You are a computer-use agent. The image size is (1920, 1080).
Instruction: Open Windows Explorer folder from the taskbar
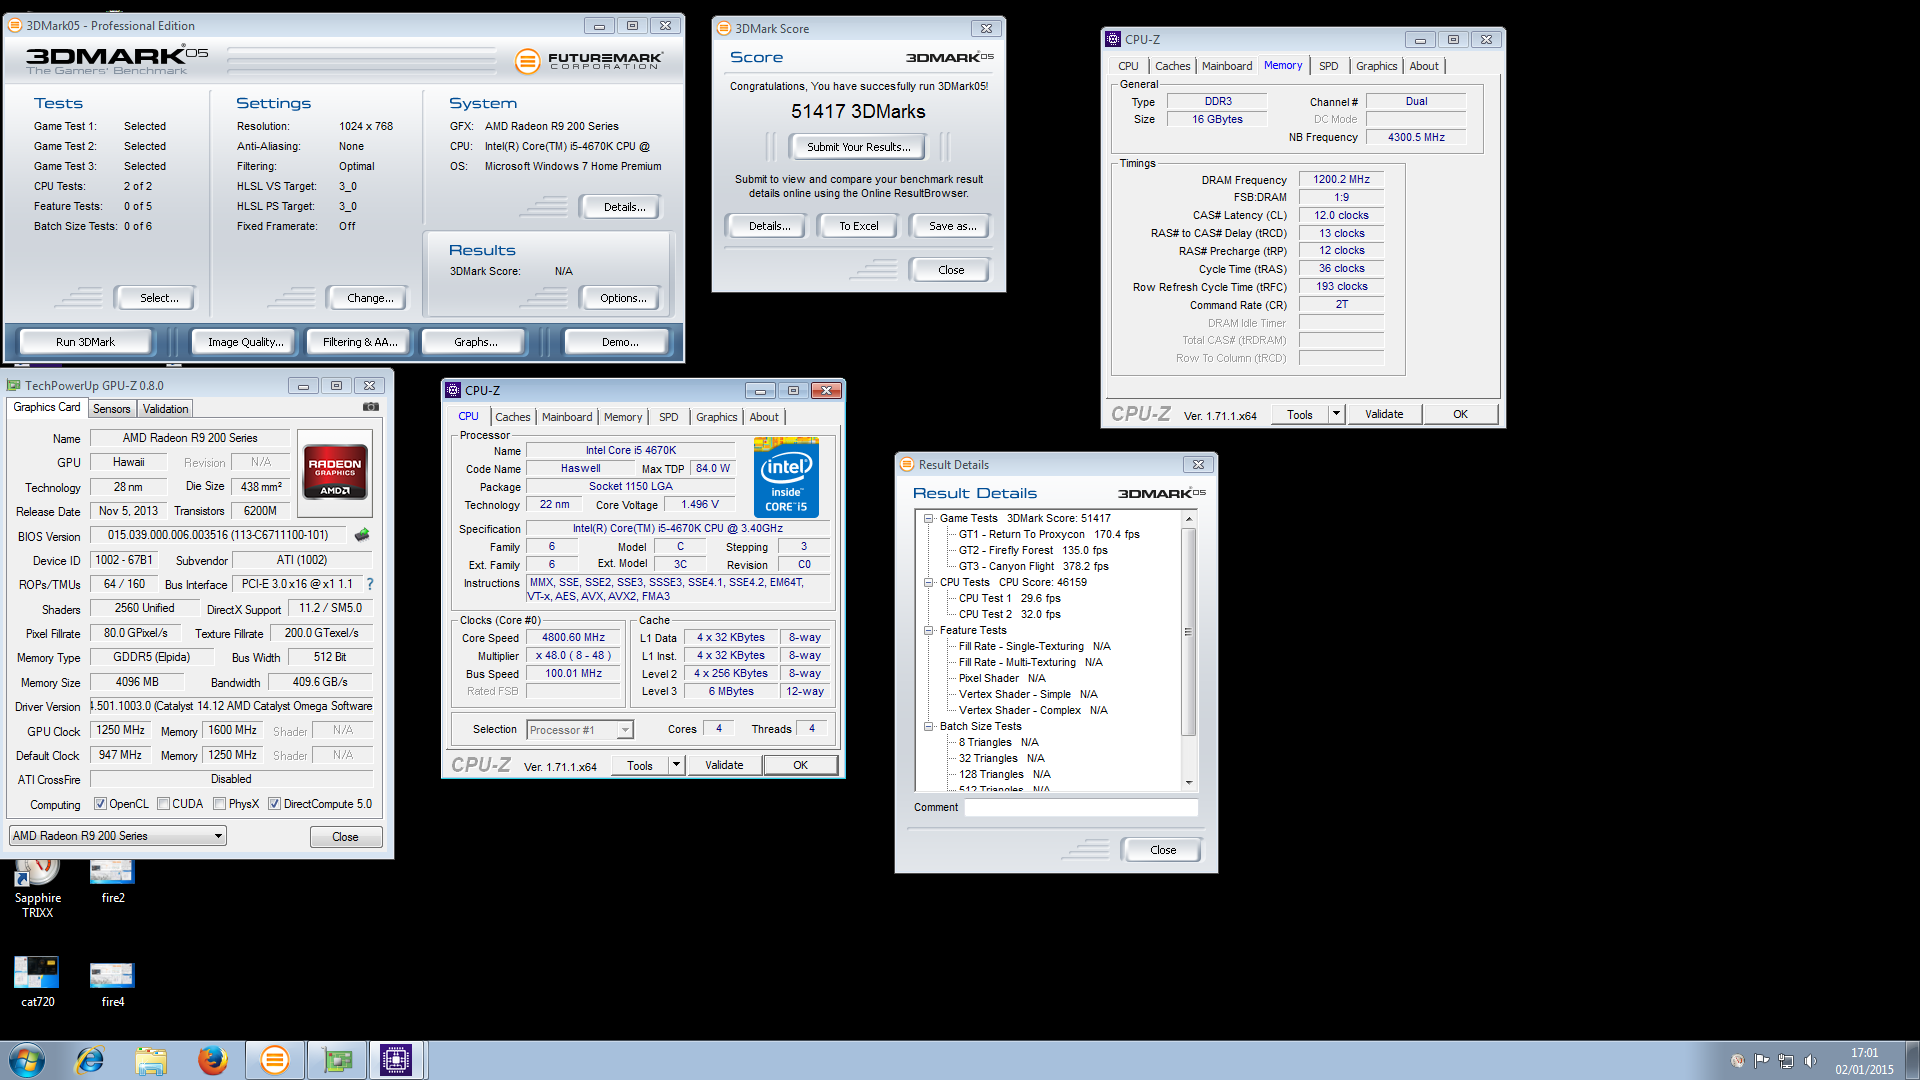[151, 1060]
